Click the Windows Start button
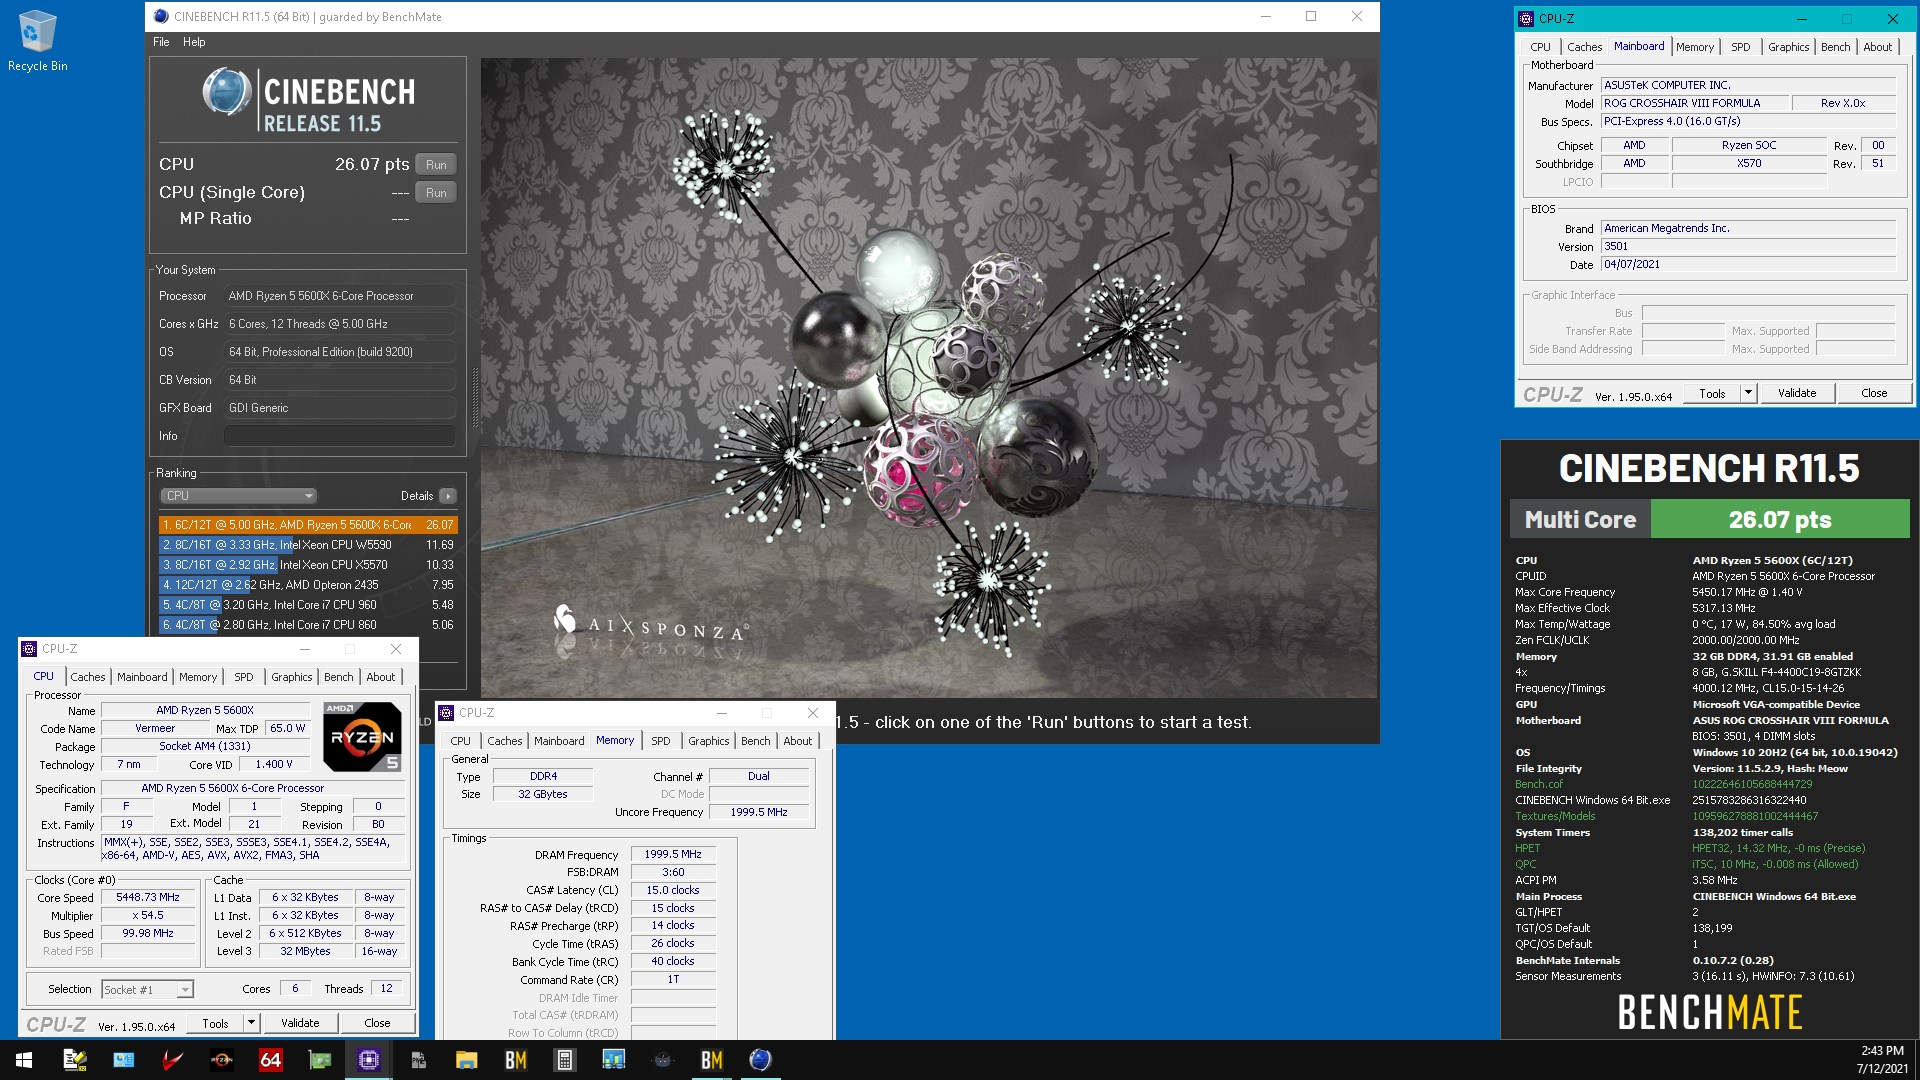Viewport: 1920px width, 1080px height. [x=24, y=1060]
